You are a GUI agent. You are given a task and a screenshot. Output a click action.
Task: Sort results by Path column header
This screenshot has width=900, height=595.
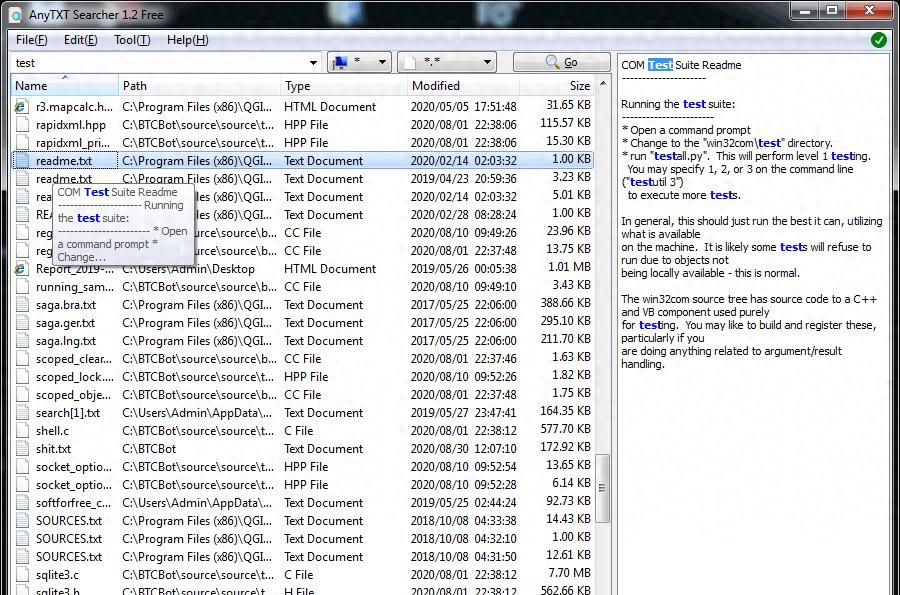click(199, 86)
